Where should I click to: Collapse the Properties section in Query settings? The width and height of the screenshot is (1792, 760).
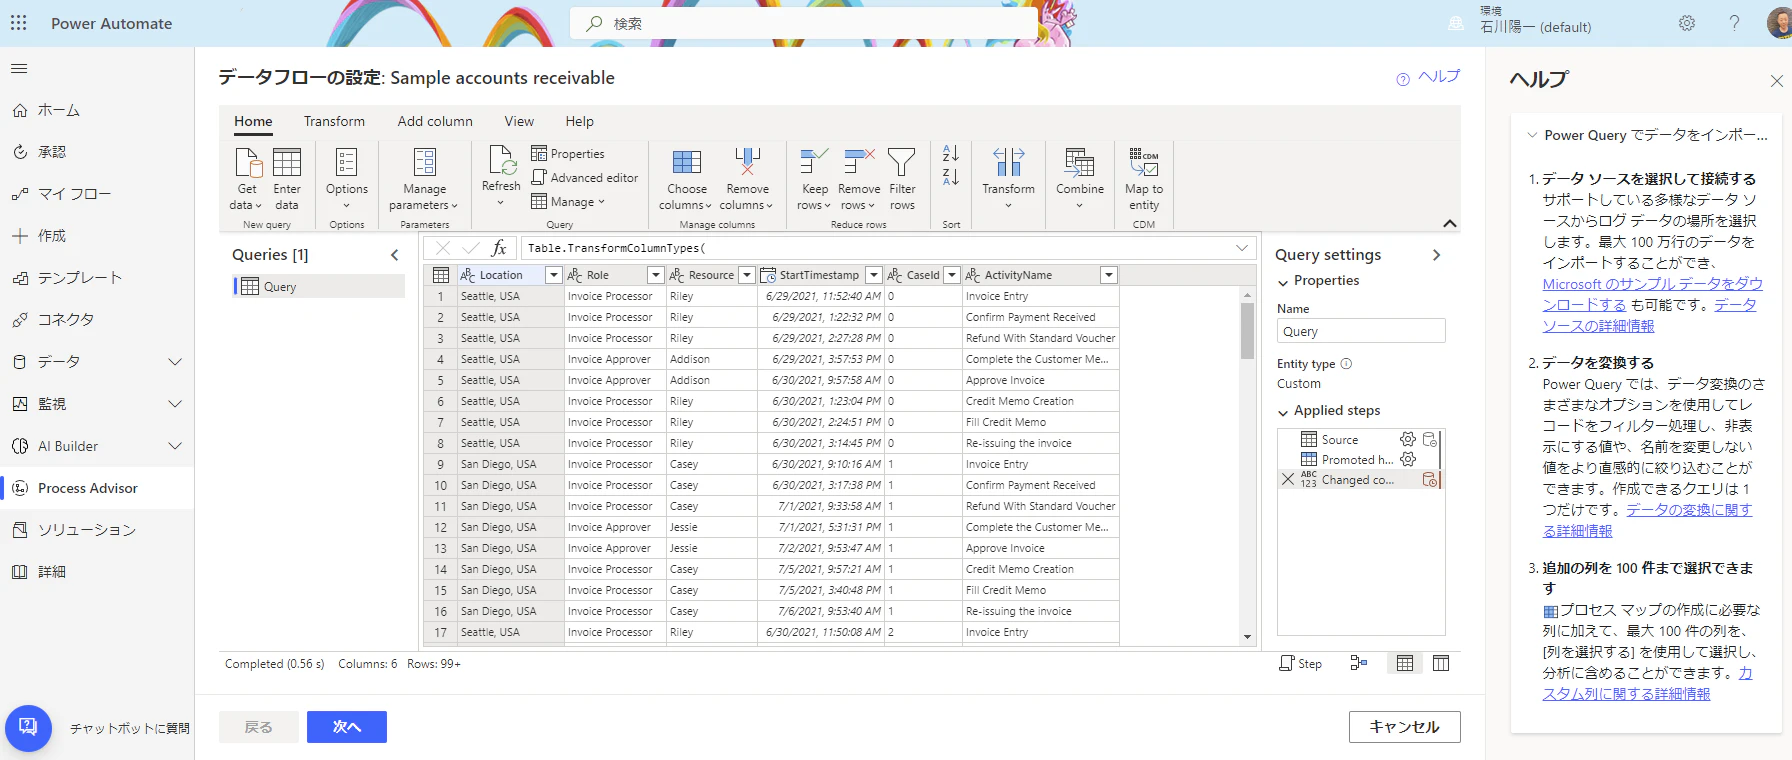coord(1283,282)
